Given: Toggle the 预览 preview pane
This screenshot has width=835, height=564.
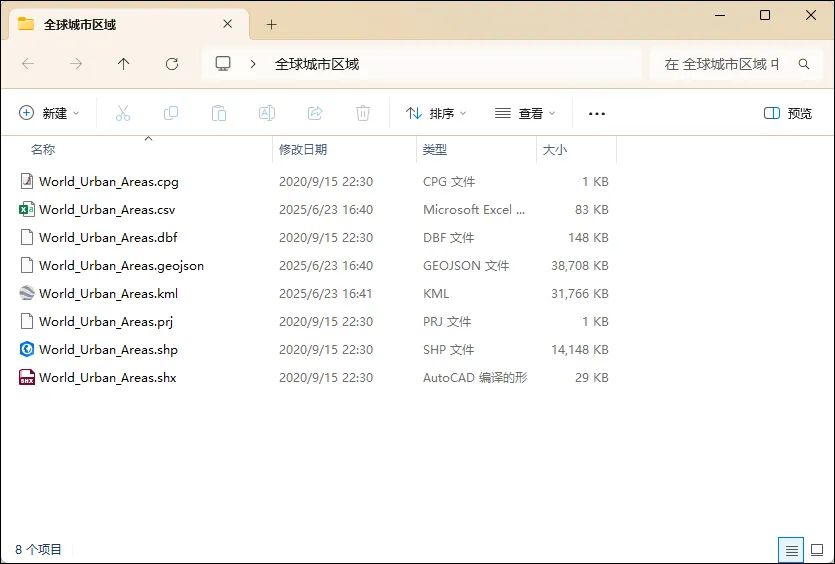Looking at the screenshot, I should tap(788, 113).
